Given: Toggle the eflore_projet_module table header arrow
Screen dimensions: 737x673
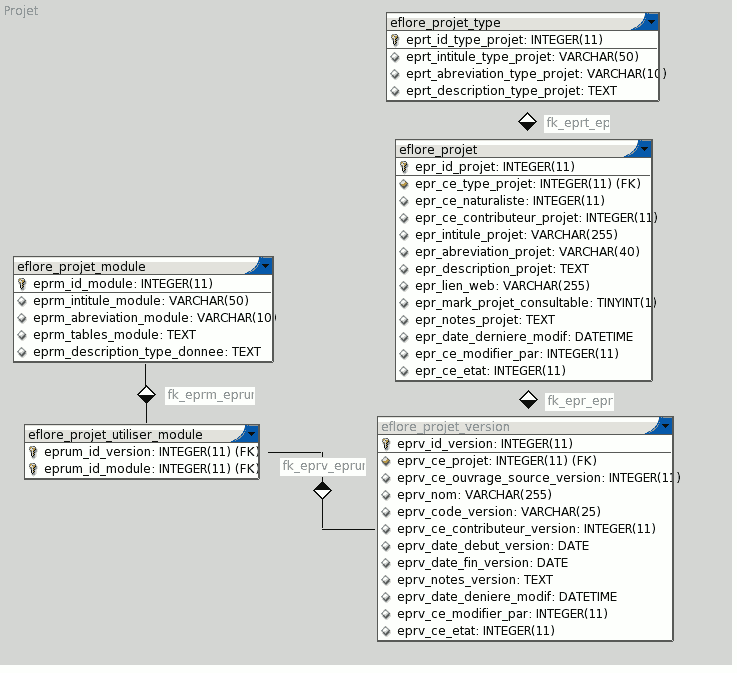Looking at the screenshot, I should click(x=265, y=266).
